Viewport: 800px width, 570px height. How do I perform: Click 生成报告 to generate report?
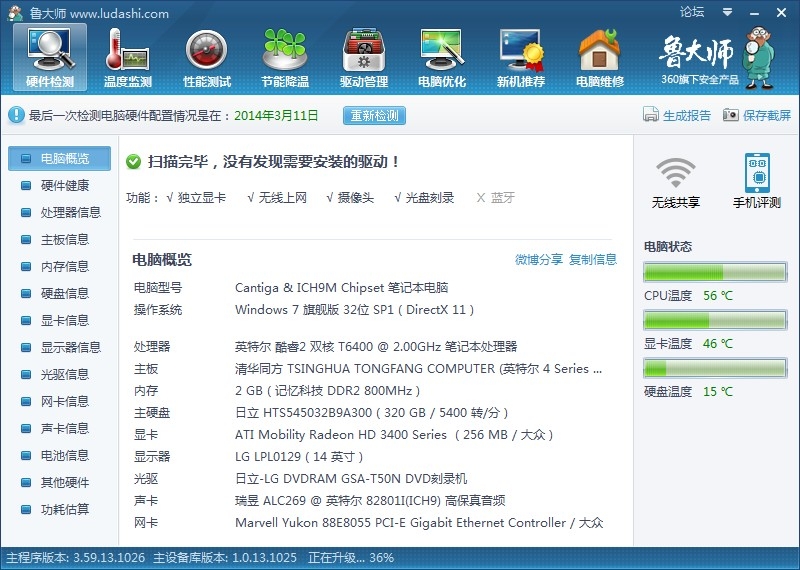coord(677,115)
